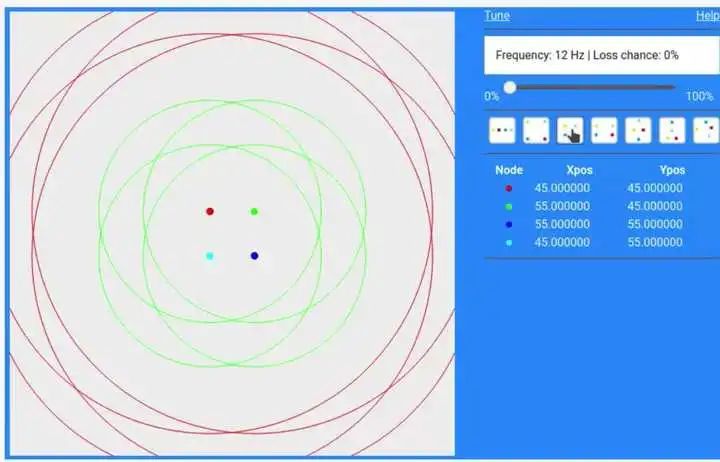The image size is (720, 462).
Task: Click the cyan node's Xpos value 45.000000
Action: (x=562, y=242)
